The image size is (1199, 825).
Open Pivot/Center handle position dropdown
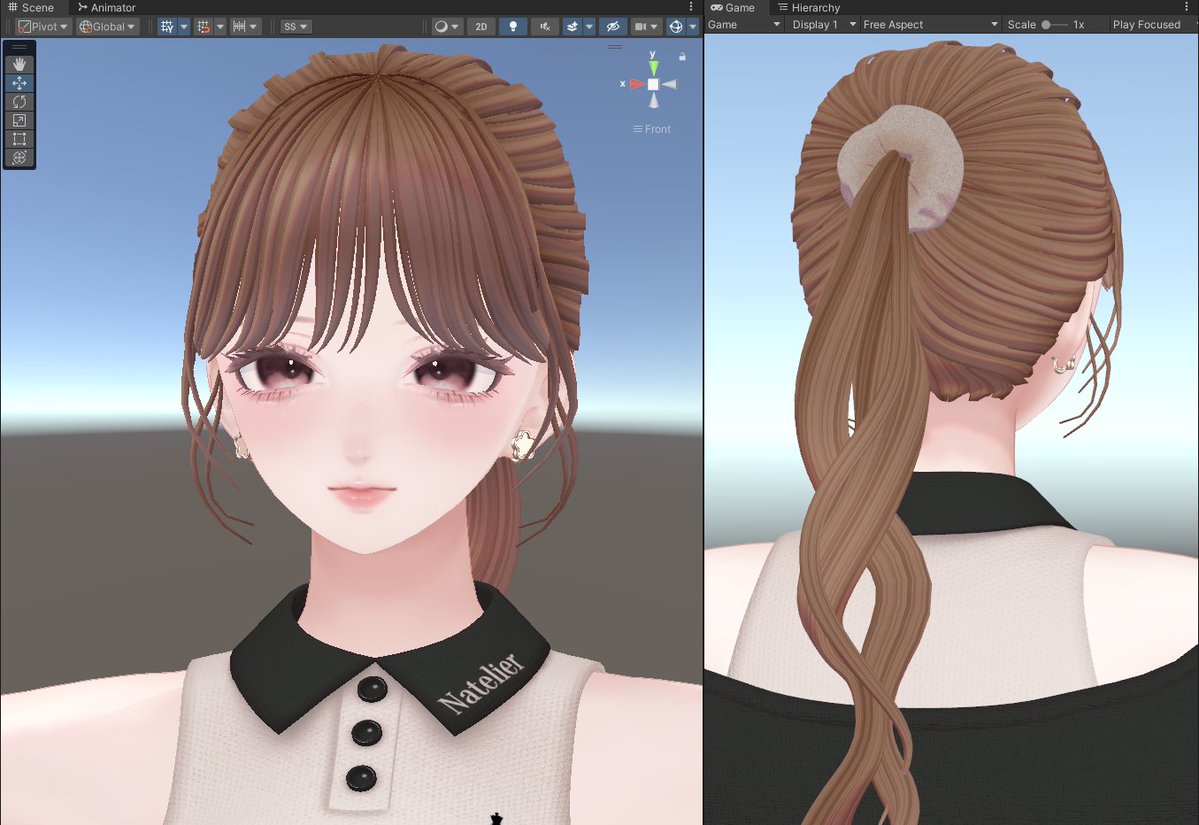[43, 27]
